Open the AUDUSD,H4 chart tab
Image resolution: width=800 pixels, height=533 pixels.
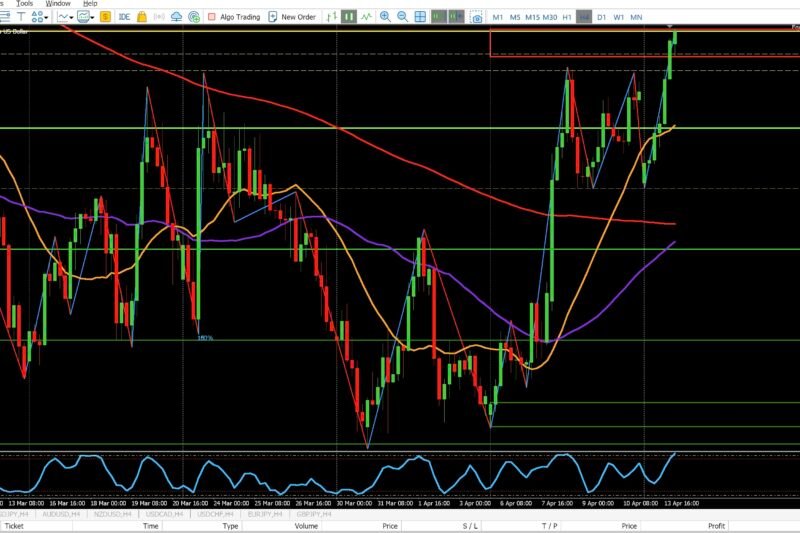61,514
